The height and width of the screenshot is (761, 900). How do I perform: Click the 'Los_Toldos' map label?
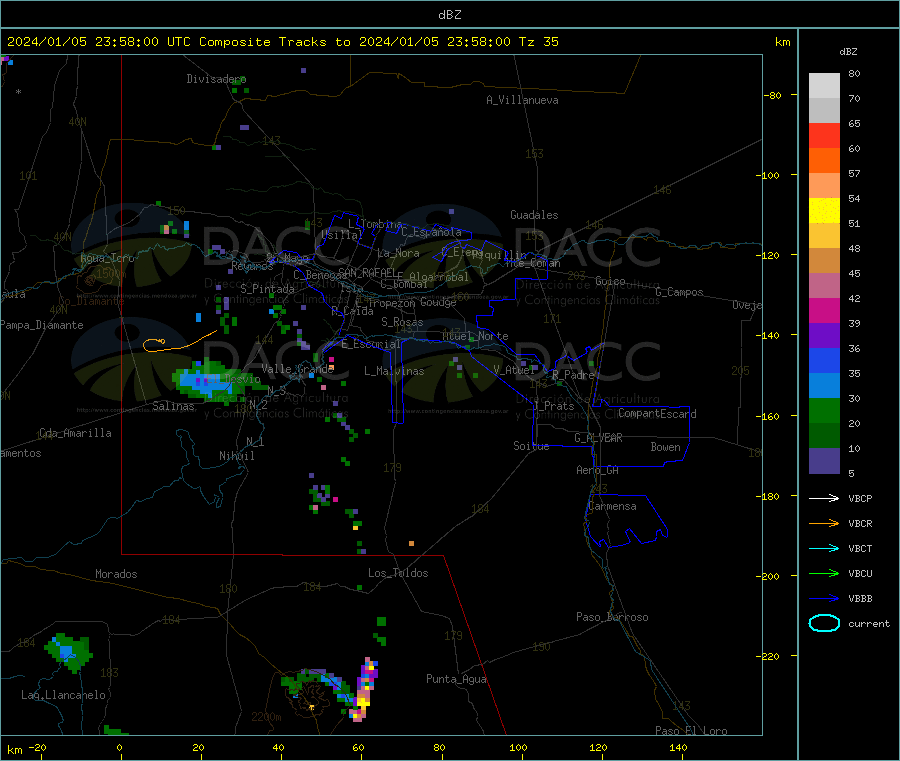coord(398,573)
